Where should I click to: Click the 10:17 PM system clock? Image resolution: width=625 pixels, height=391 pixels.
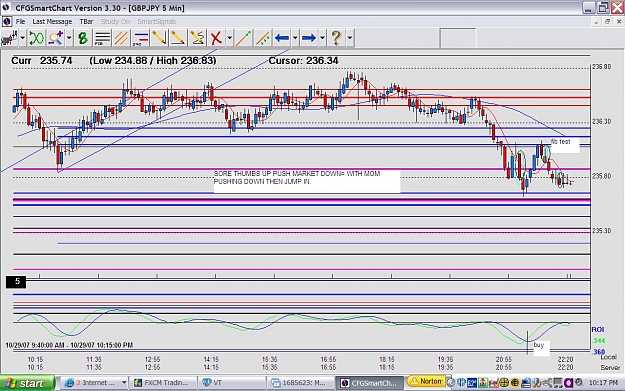(603, 383)
